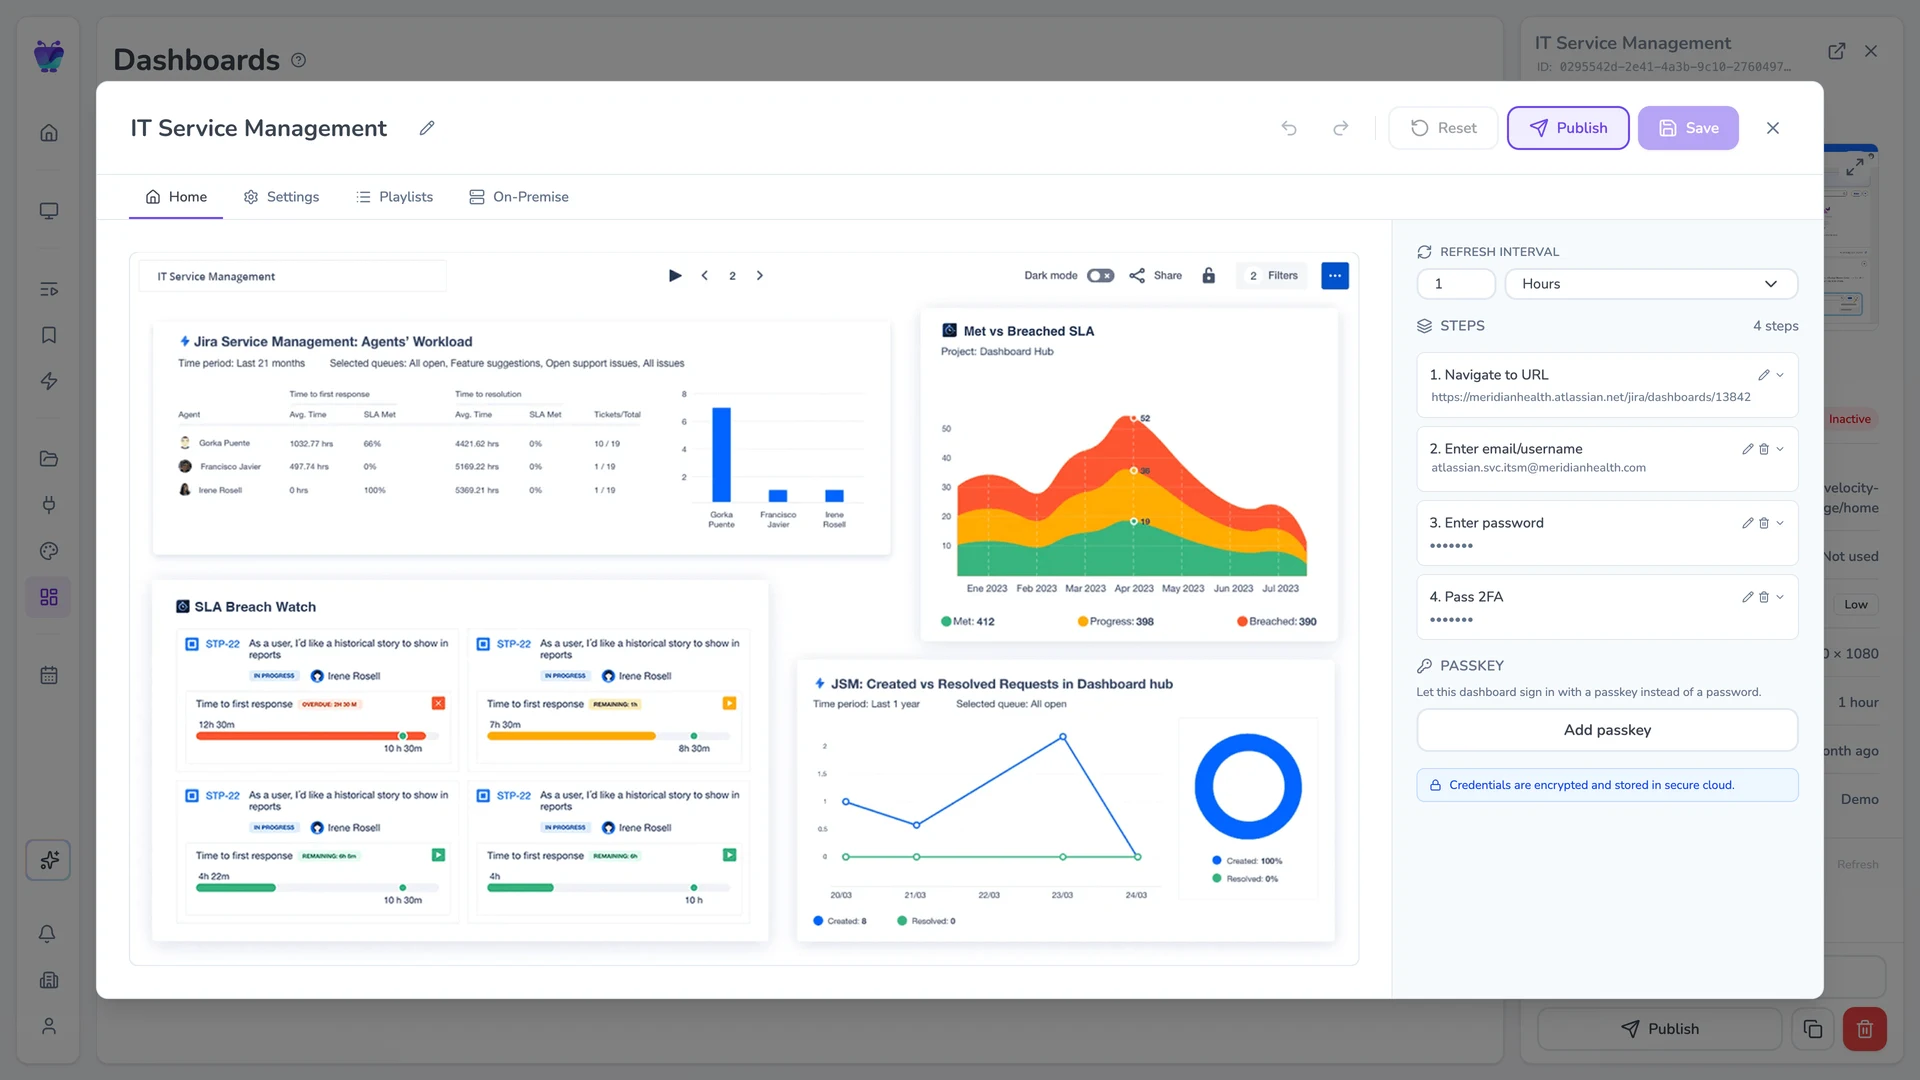Click the lock icon in dashboard preview

[1209, 276]
